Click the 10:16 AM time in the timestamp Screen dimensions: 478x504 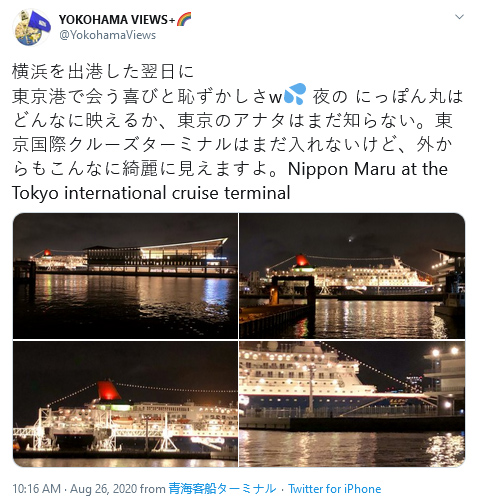click(37, 489)
